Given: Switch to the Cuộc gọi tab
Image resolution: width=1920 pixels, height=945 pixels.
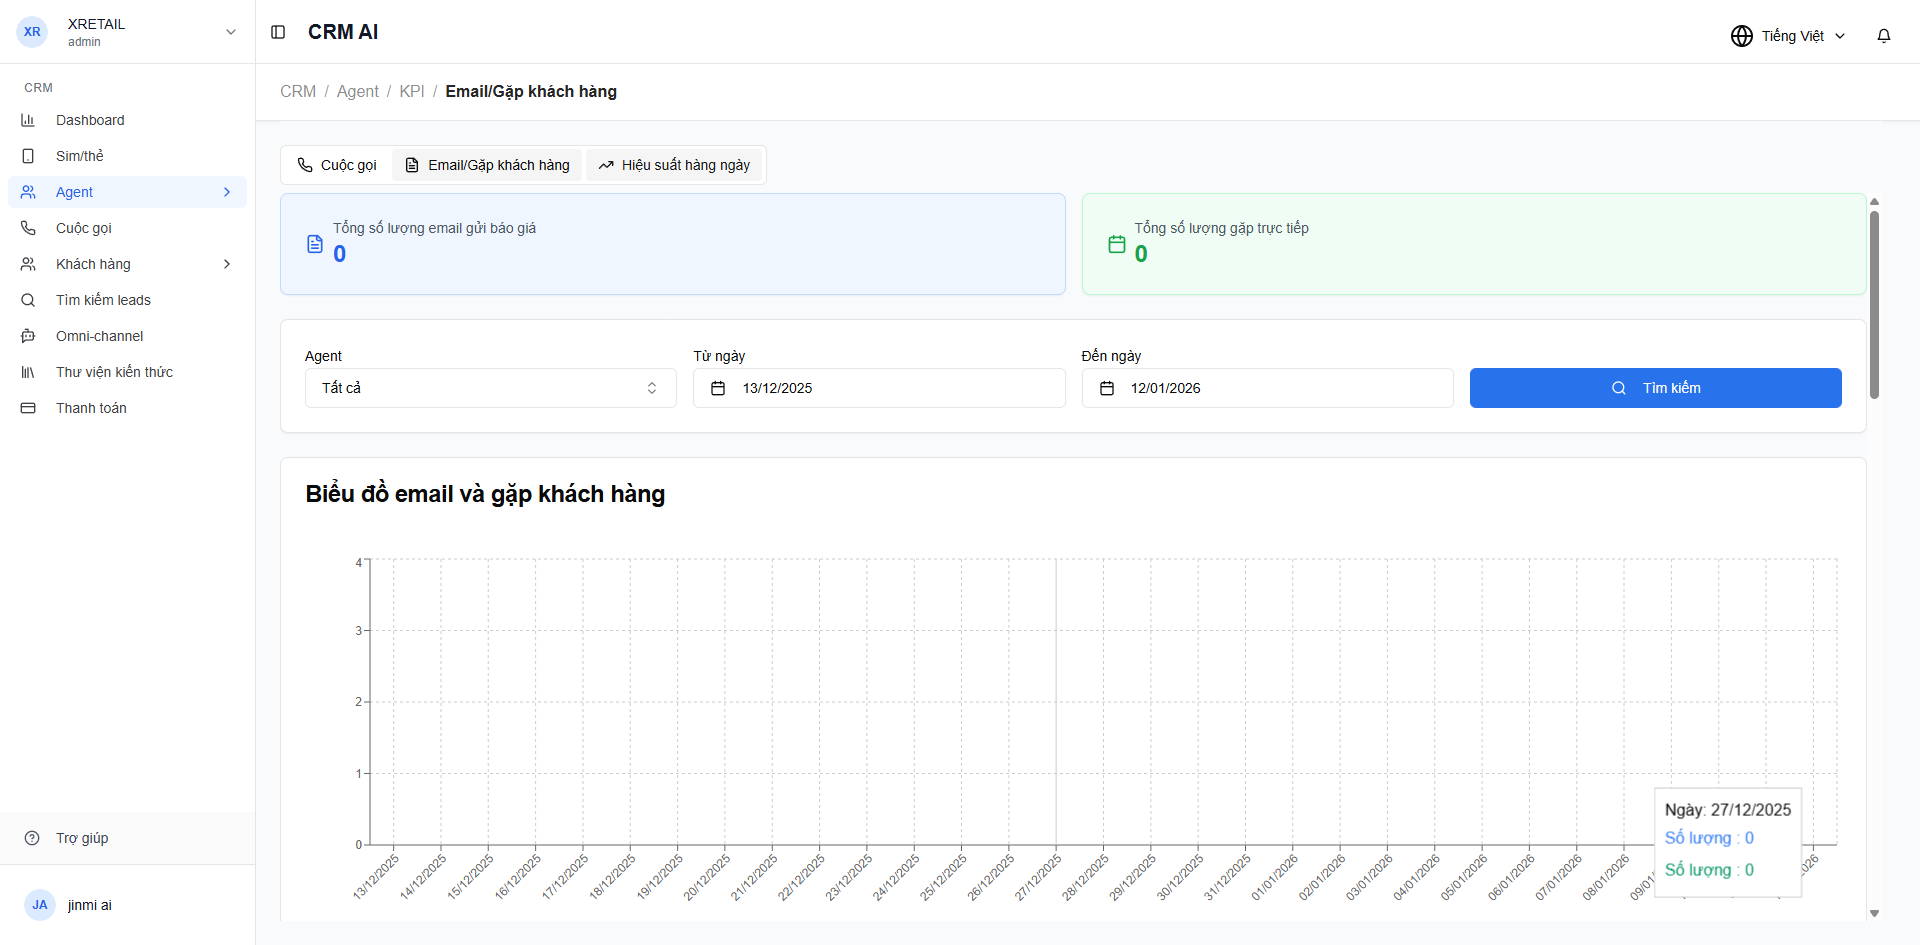Looking at the screenshot, I should pyautogui.click(x=337, y=165).
